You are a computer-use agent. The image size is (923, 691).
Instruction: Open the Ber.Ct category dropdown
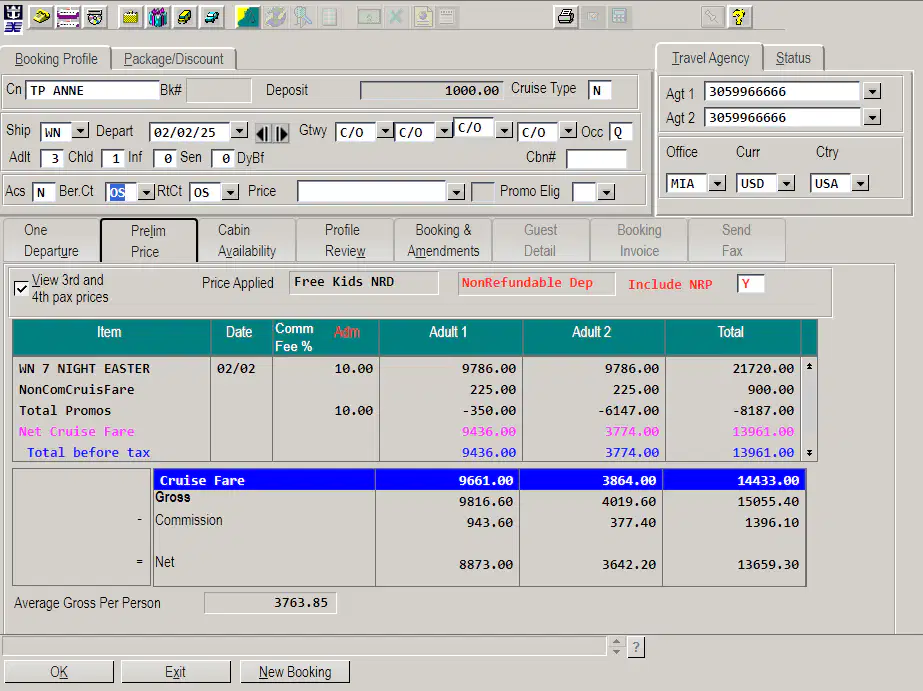tap(145, 192)
